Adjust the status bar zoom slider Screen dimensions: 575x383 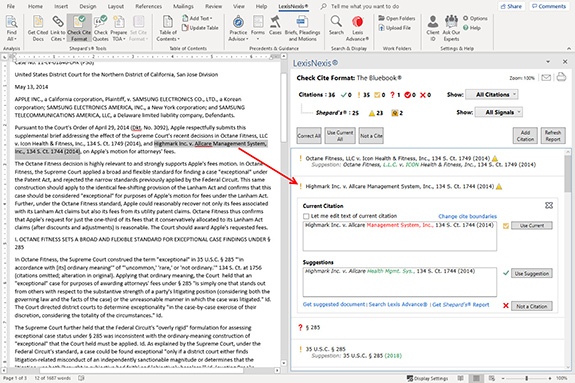click(x=527, y=378)
